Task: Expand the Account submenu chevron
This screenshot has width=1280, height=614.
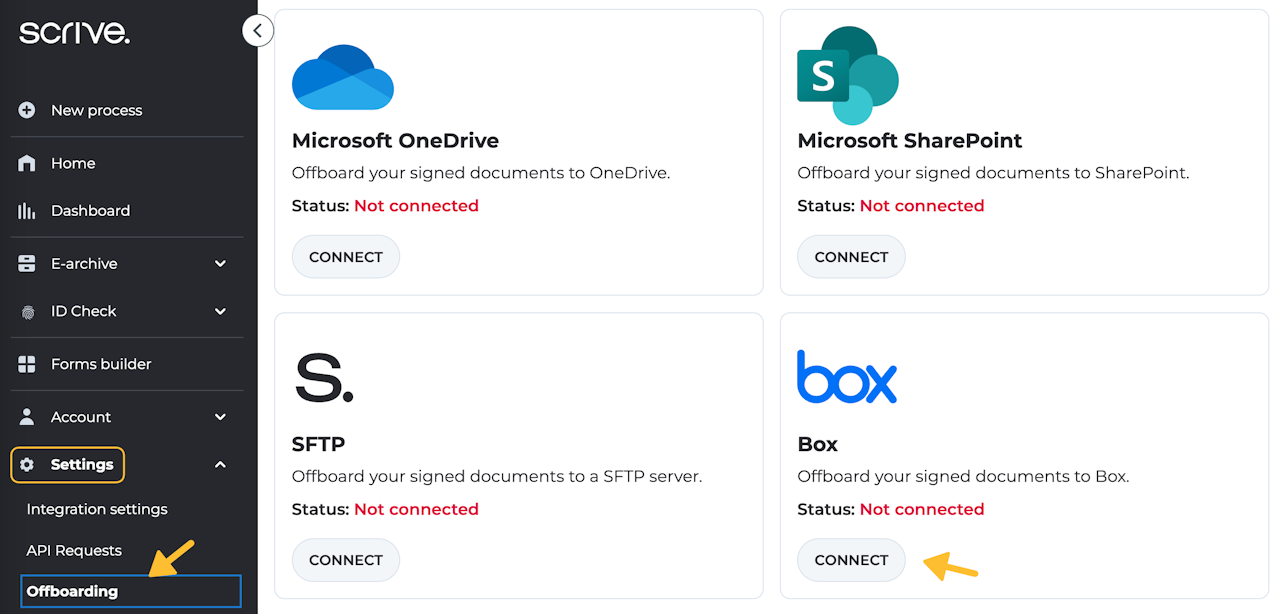Action: coord(220,417)
